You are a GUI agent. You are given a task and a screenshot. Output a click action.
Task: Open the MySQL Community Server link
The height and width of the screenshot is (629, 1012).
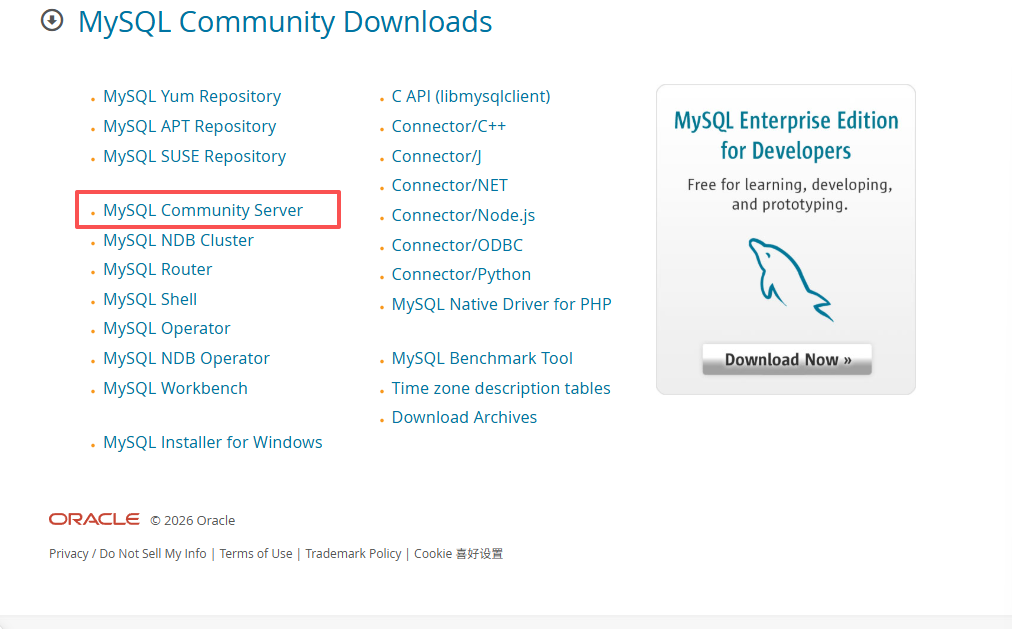tap(203, 210)
